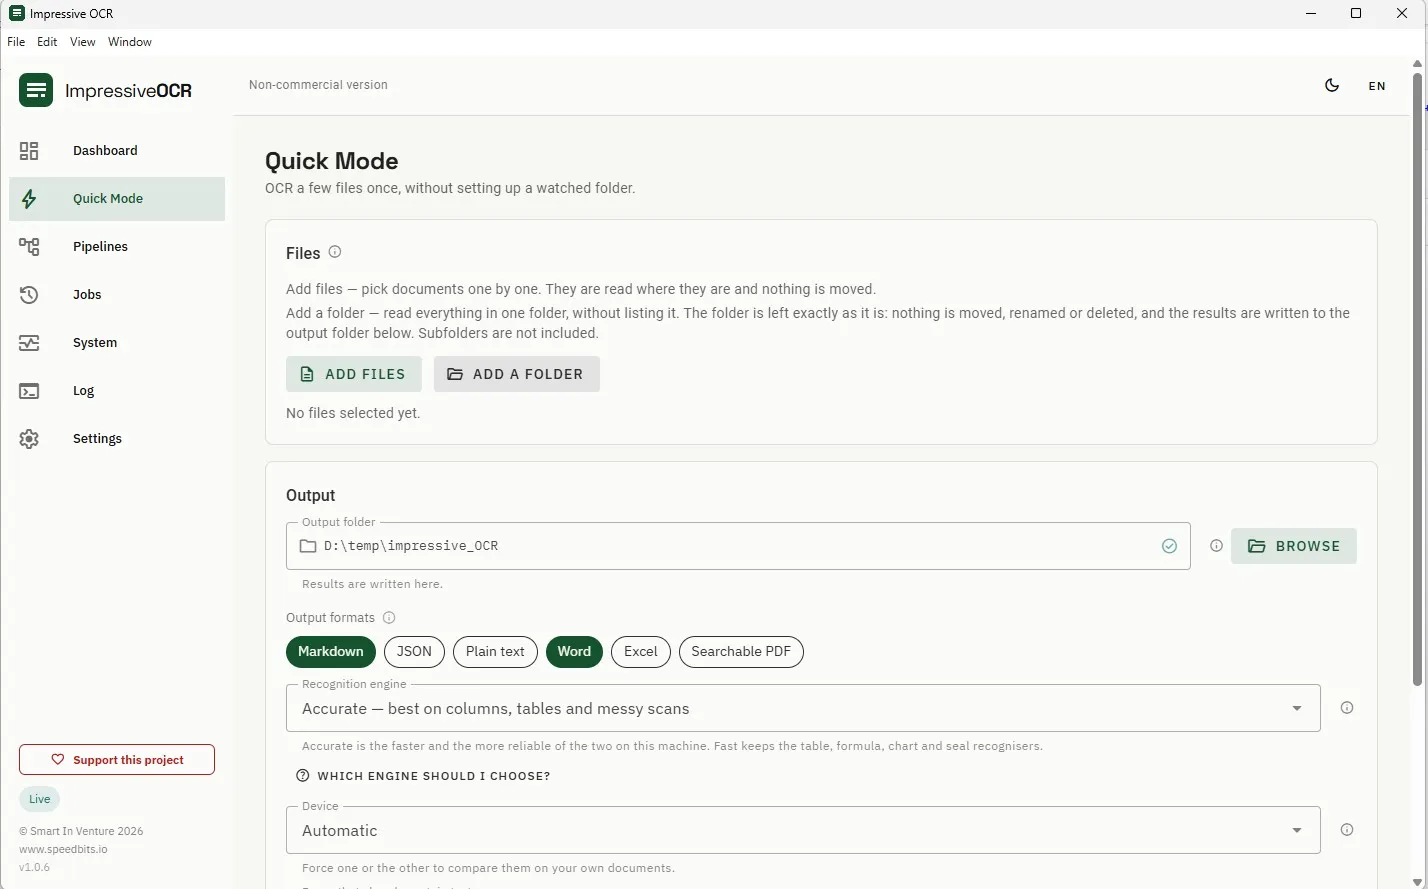This screenshot has width=1428, height=889.
Task: Click the vertical scrollbar thumb
Action: [x=1417, y=380]
